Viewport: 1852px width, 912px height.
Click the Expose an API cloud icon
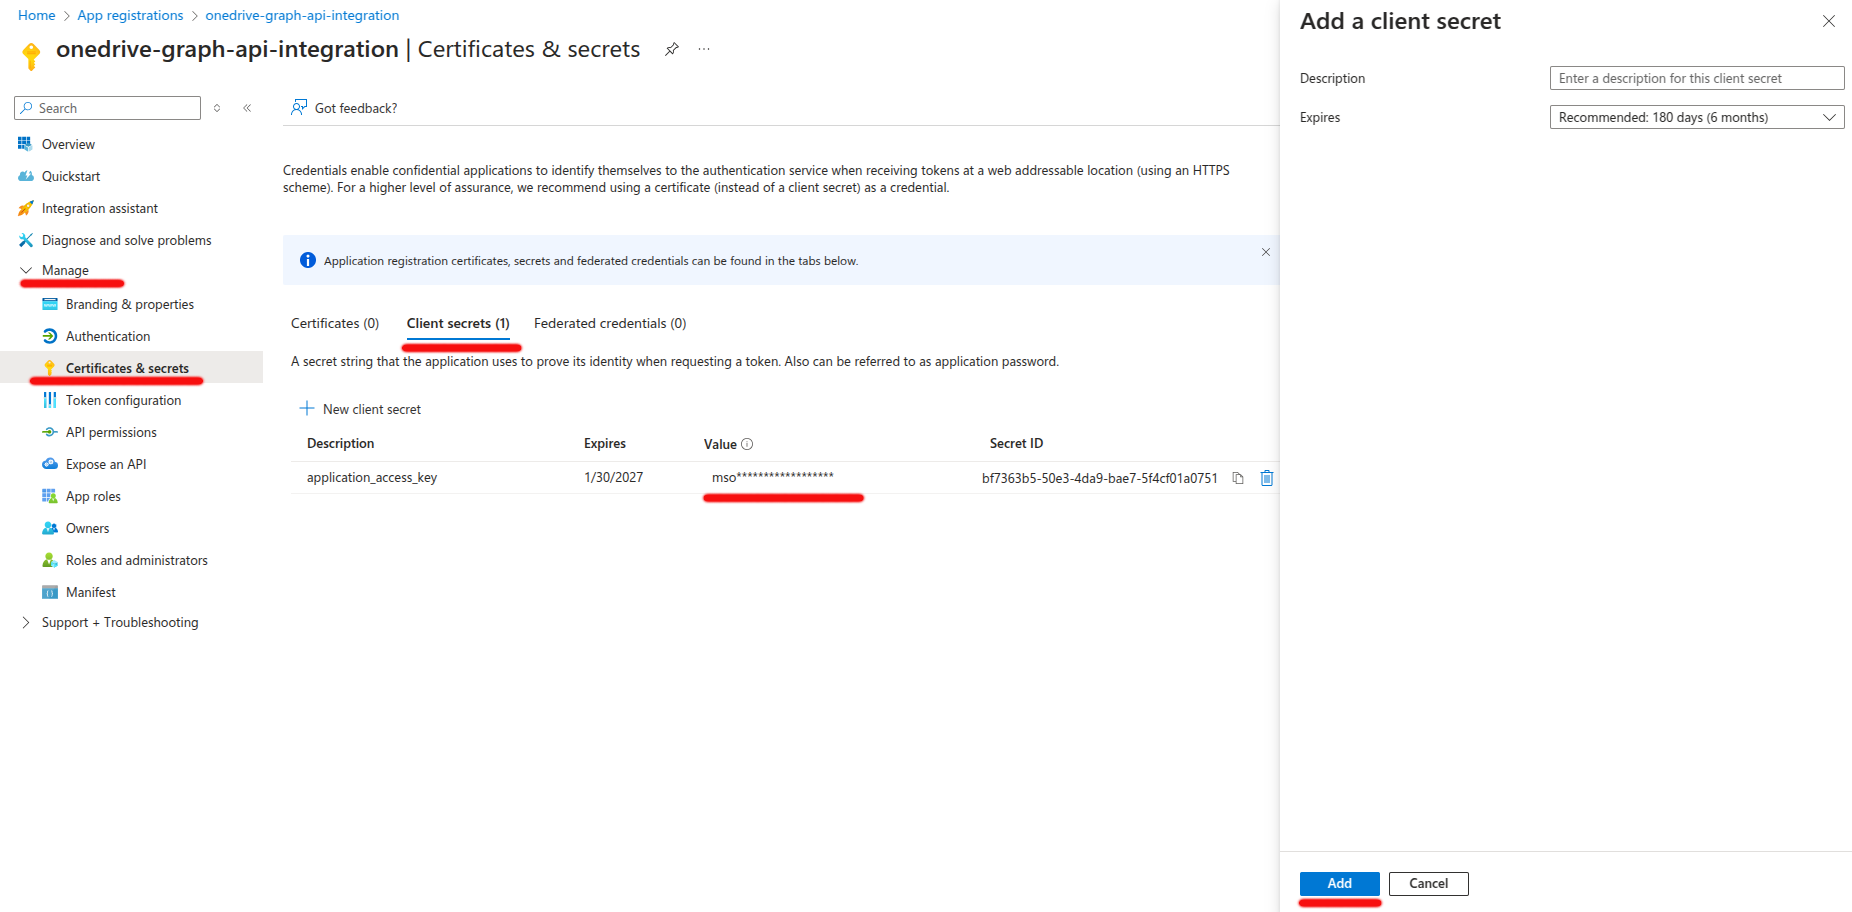[x=49, y=464]
